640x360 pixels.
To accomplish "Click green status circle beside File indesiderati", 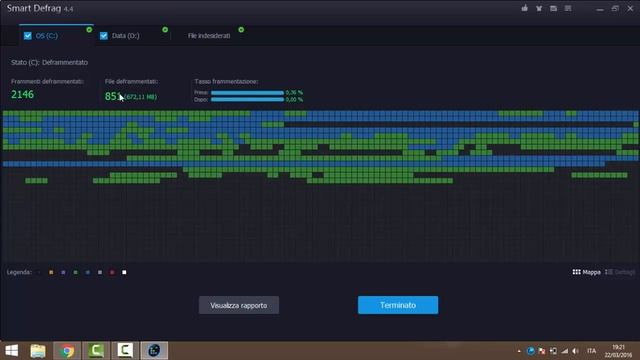I will coord(241,30).
